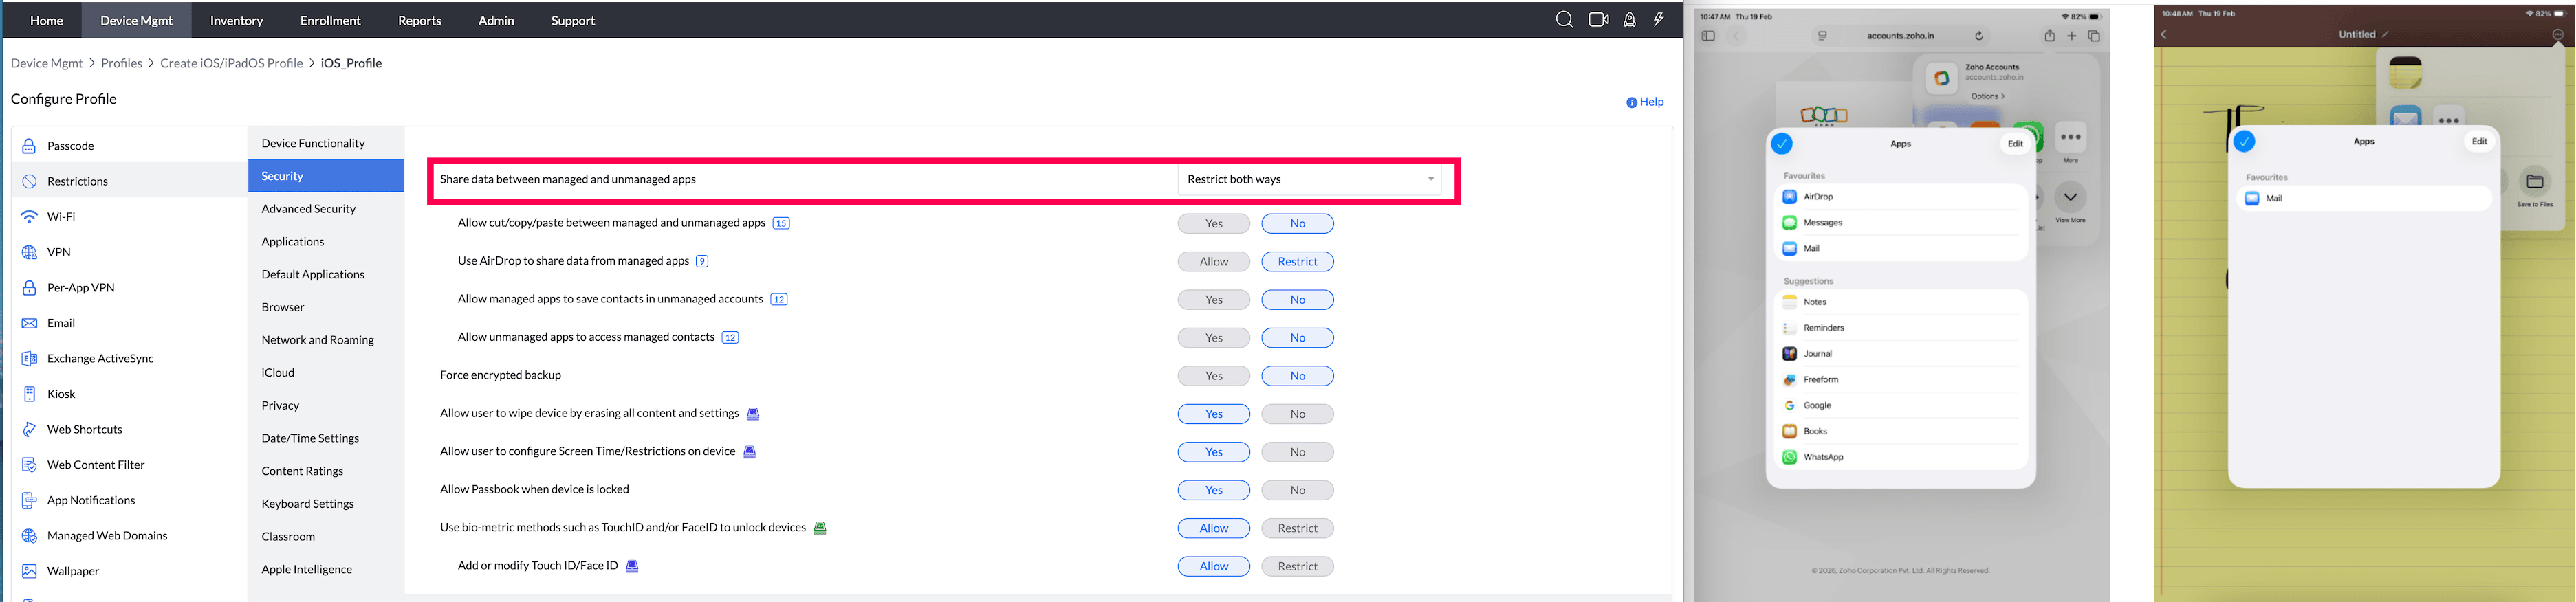2576x602 pixels.
Task: Click the icon beside bio-metric unlock setting
Action: [x=820, y=528]
